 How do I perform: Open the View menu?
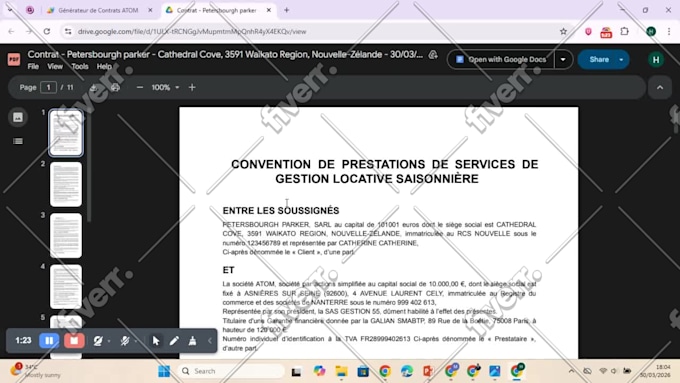[55, 66]
